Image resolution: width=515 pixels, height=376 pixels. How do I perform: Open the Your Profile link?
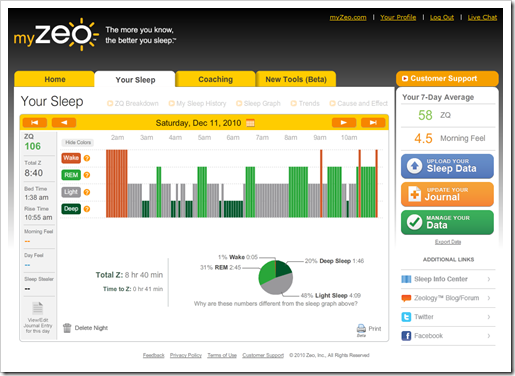(x=398, y=17)
